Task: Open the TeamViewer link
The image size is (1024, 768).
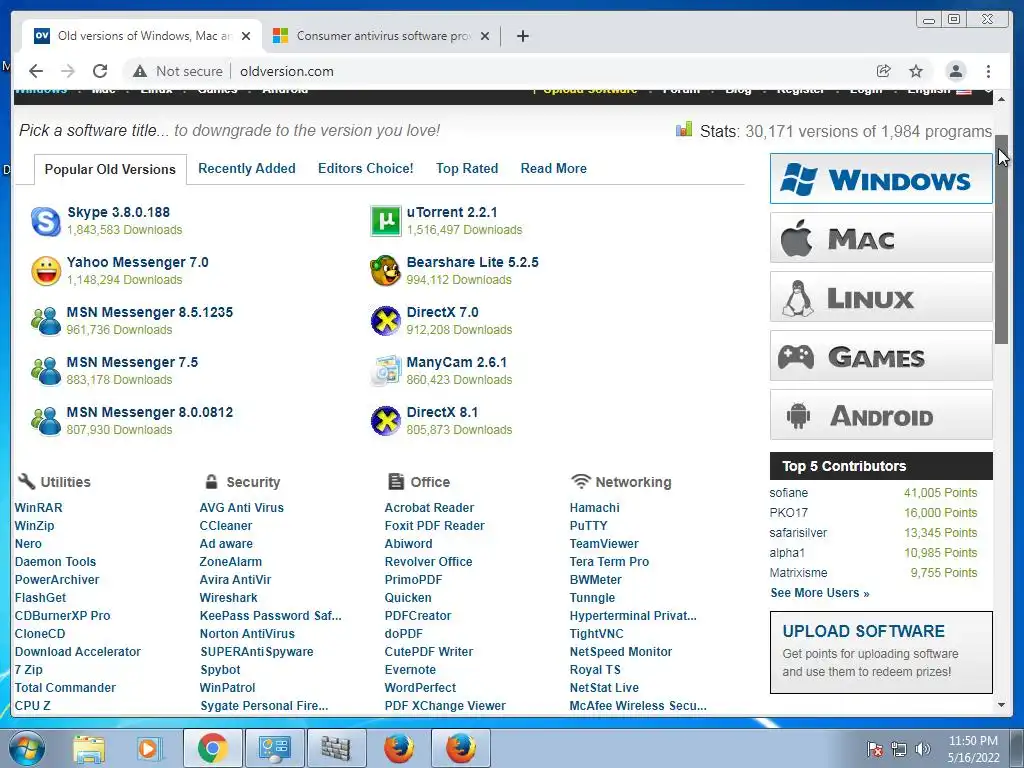Action: pos(604,543)
